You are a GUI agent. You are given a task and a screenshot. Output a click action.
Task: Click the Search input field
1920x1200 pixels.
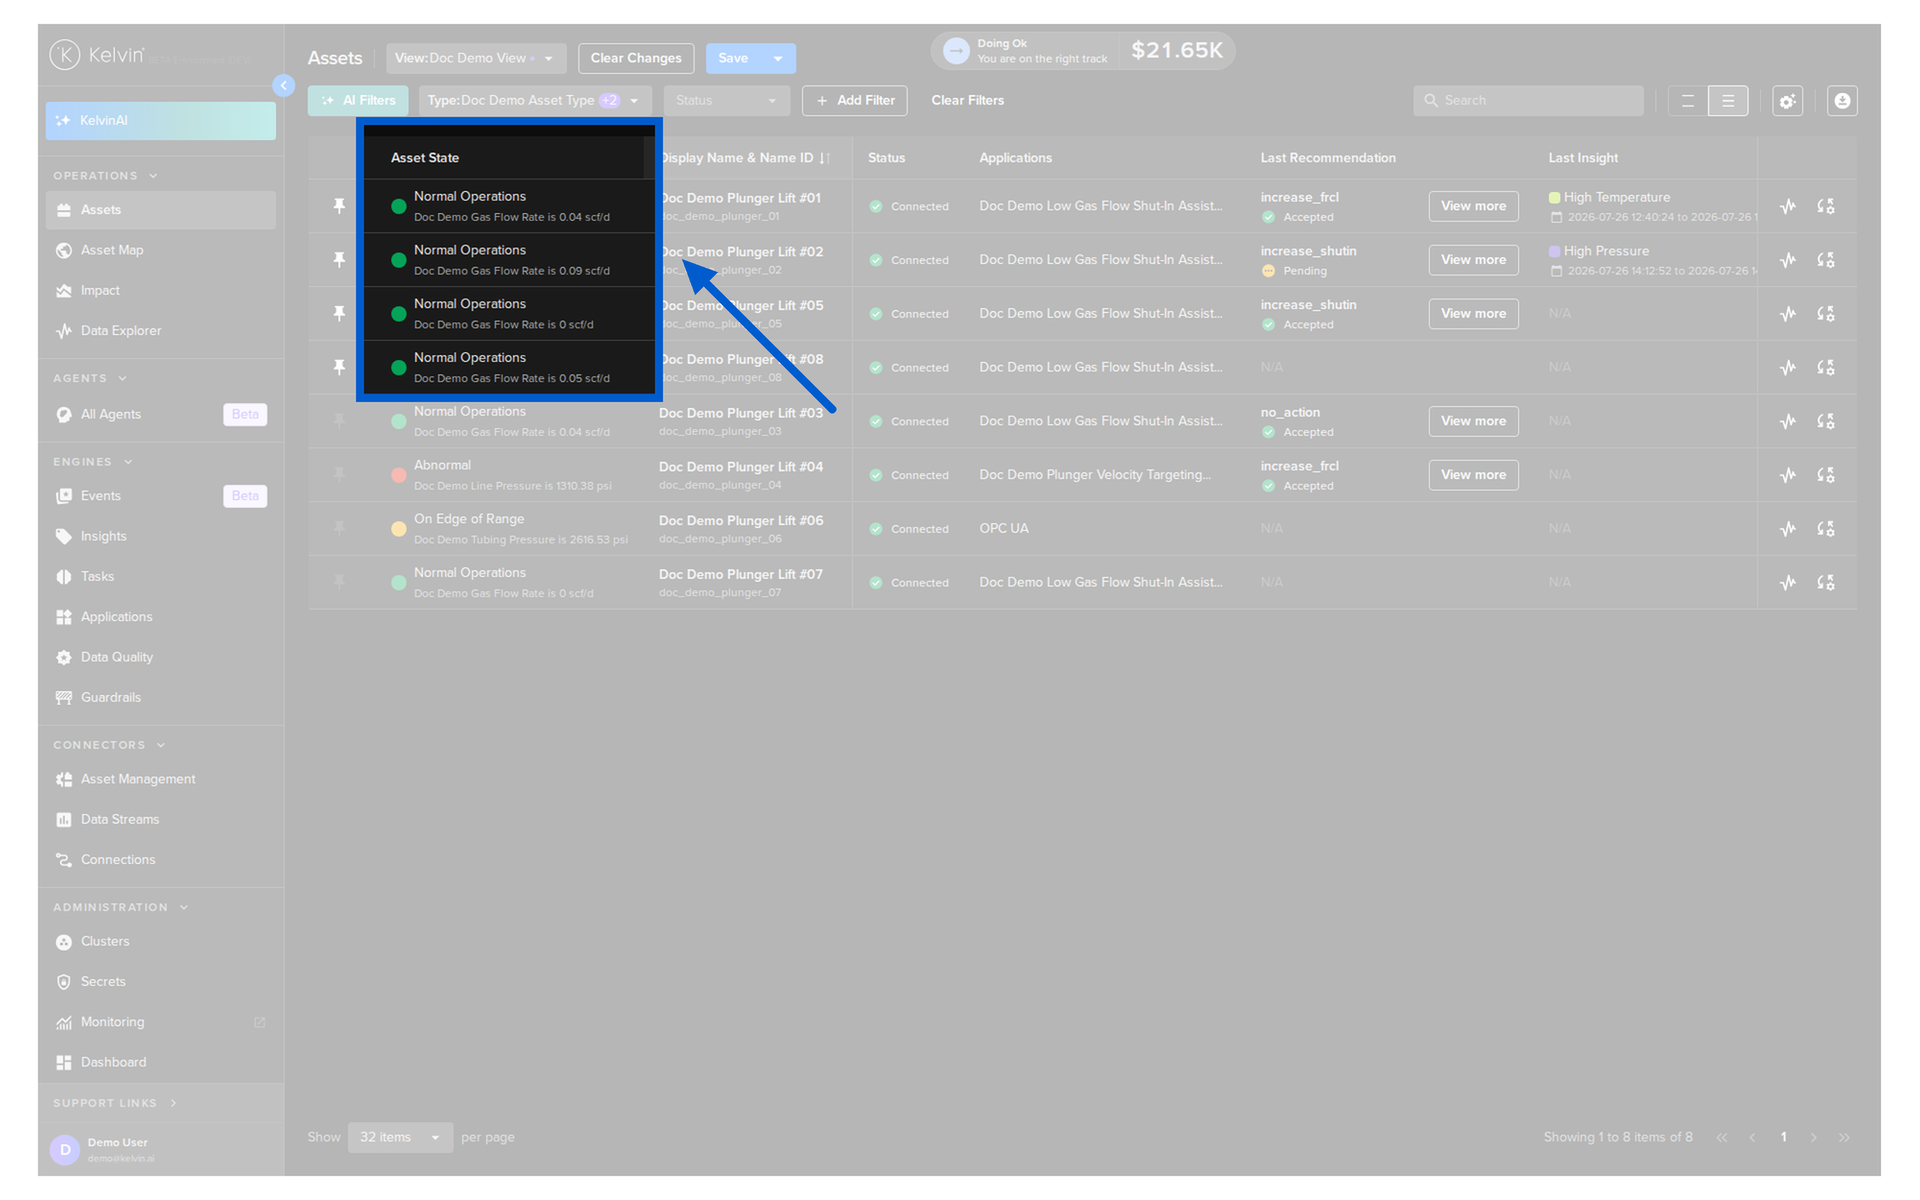[x=1528, y=100]
